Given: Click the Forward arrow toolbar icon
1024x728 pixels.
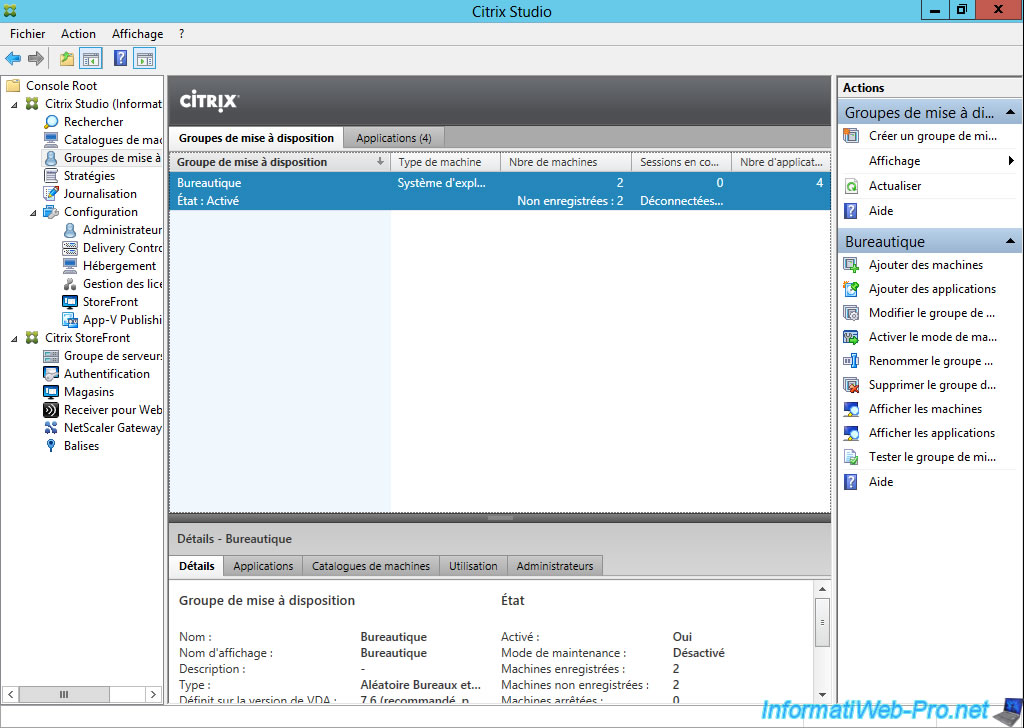Looking at the screenshot, I should point(36,59).
